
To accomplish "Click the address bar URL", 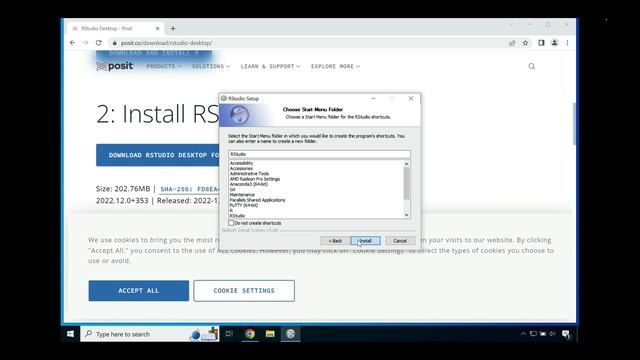I will 166,43.
